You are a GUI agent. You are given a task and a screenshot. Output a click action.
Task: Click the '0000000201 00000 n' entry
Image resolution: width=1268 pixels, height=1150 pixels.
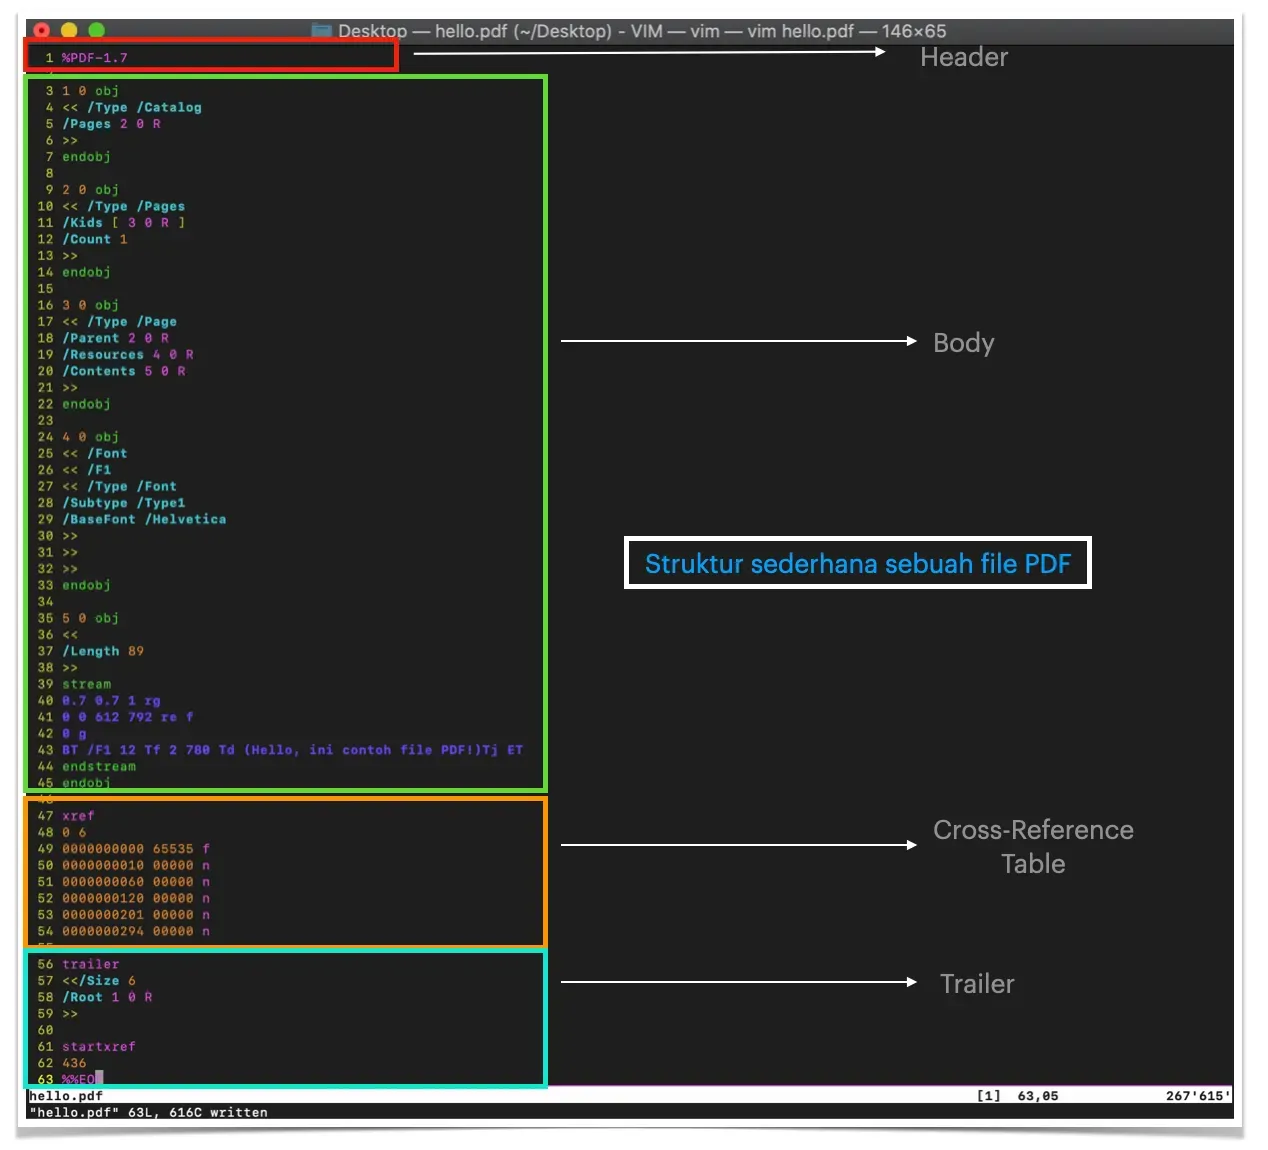coord(136,915)
